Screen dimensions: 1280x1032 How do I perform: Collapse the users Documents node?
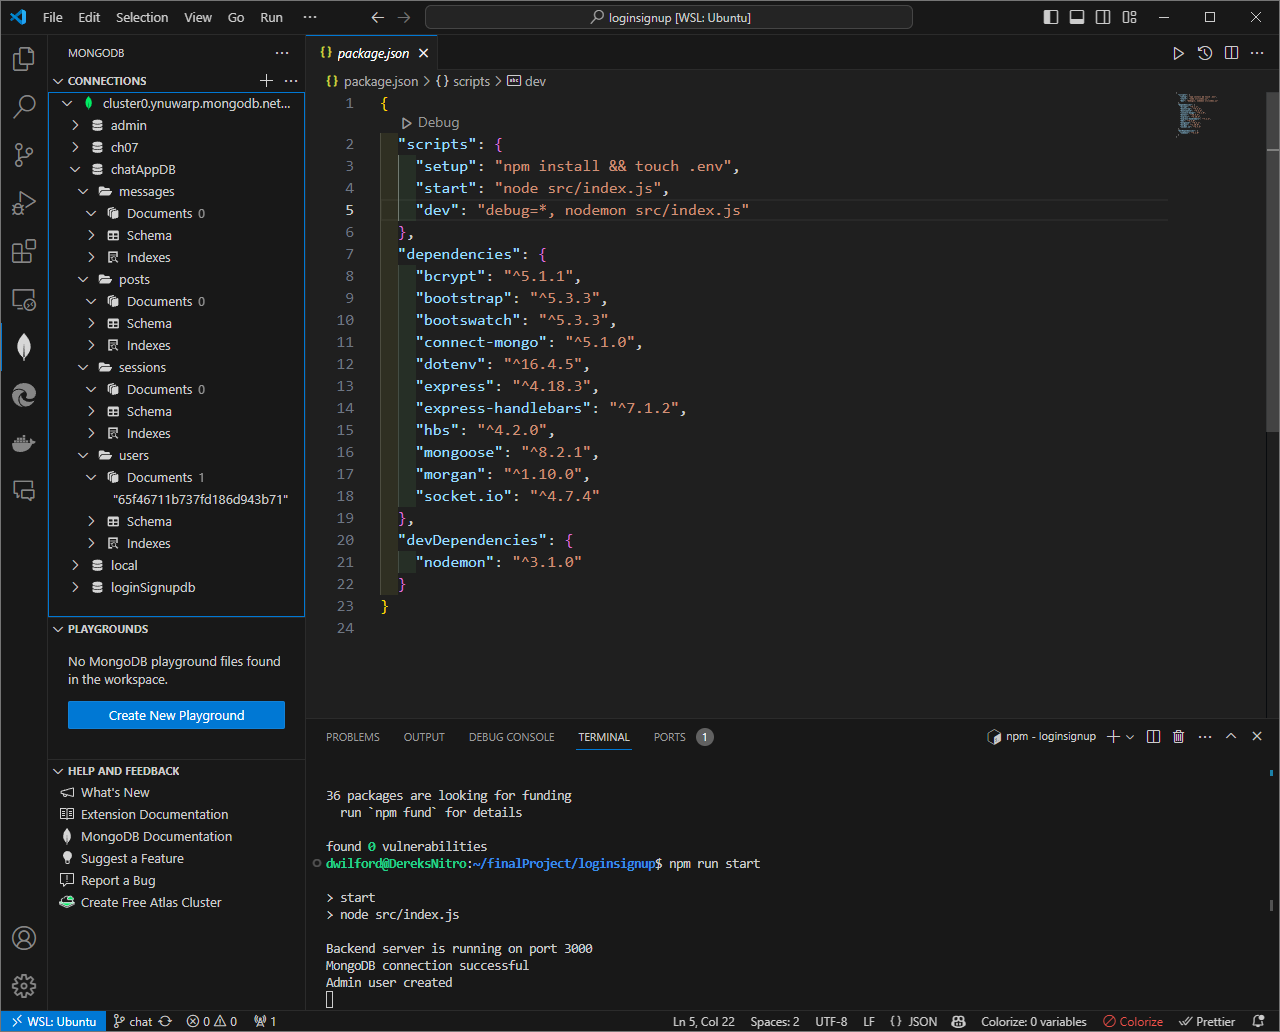(91, 477)
